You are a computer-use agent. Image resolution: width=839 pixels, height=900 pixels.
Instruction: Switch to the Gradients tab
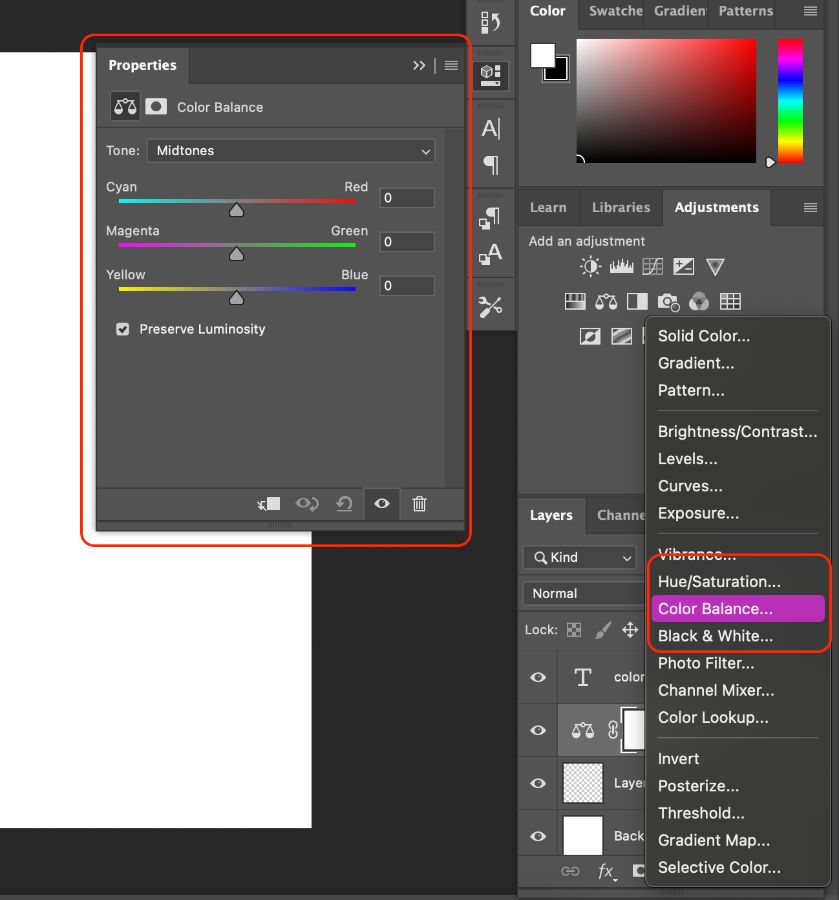pos(680,11)
